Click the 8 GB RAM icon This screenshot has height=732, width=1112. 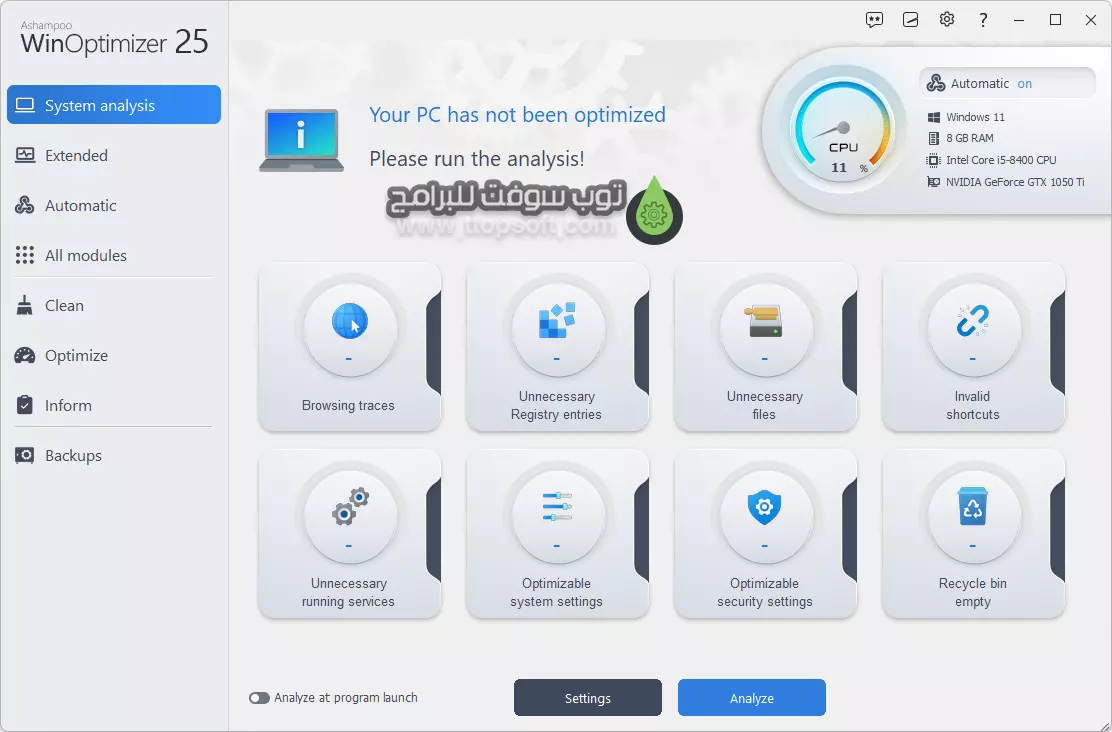pyautogui.click(x=934, y=138)
